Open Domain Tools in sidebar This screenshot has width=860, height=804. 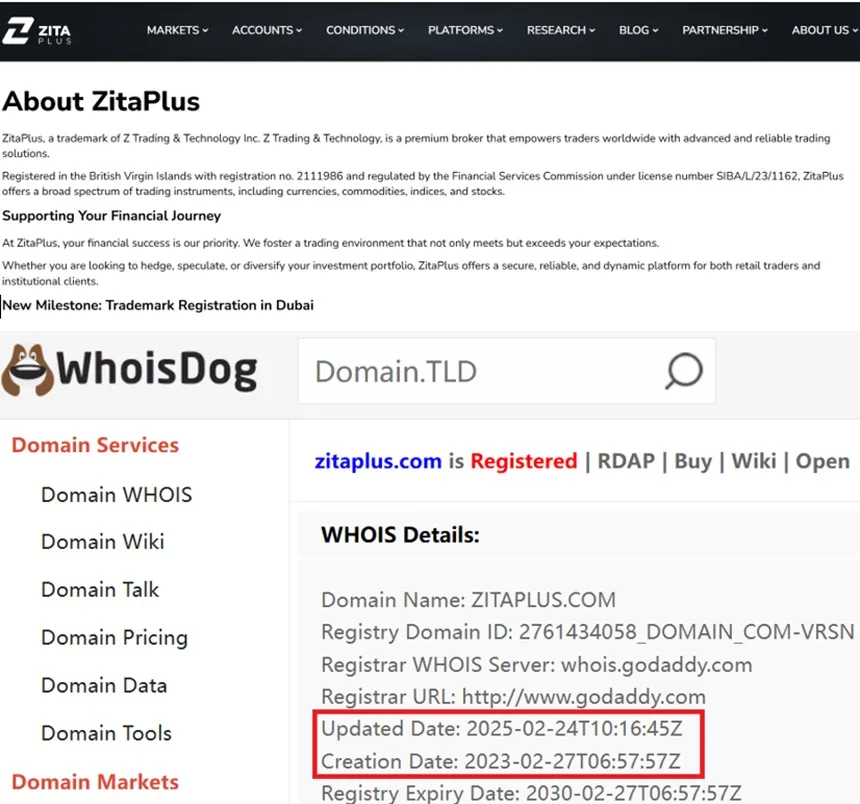pyautogui.click(x=106, y=733)
